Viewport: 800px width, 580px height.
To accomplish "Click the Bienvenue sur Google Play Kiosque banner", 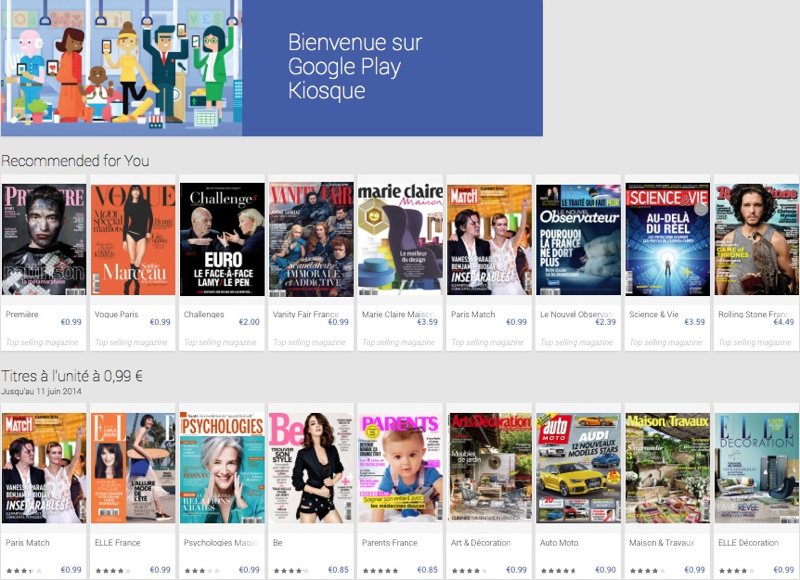I will tap(271, 68).
